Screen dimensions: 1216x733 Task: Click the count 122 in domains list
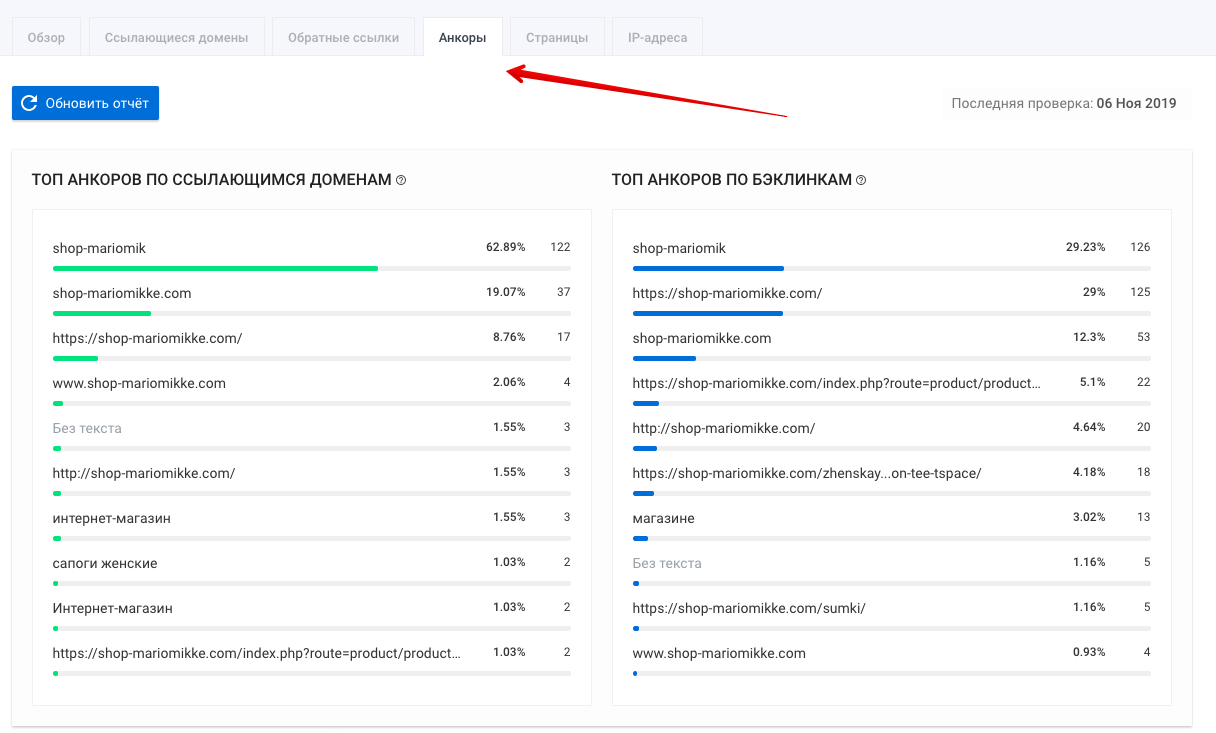pos(560,247)
